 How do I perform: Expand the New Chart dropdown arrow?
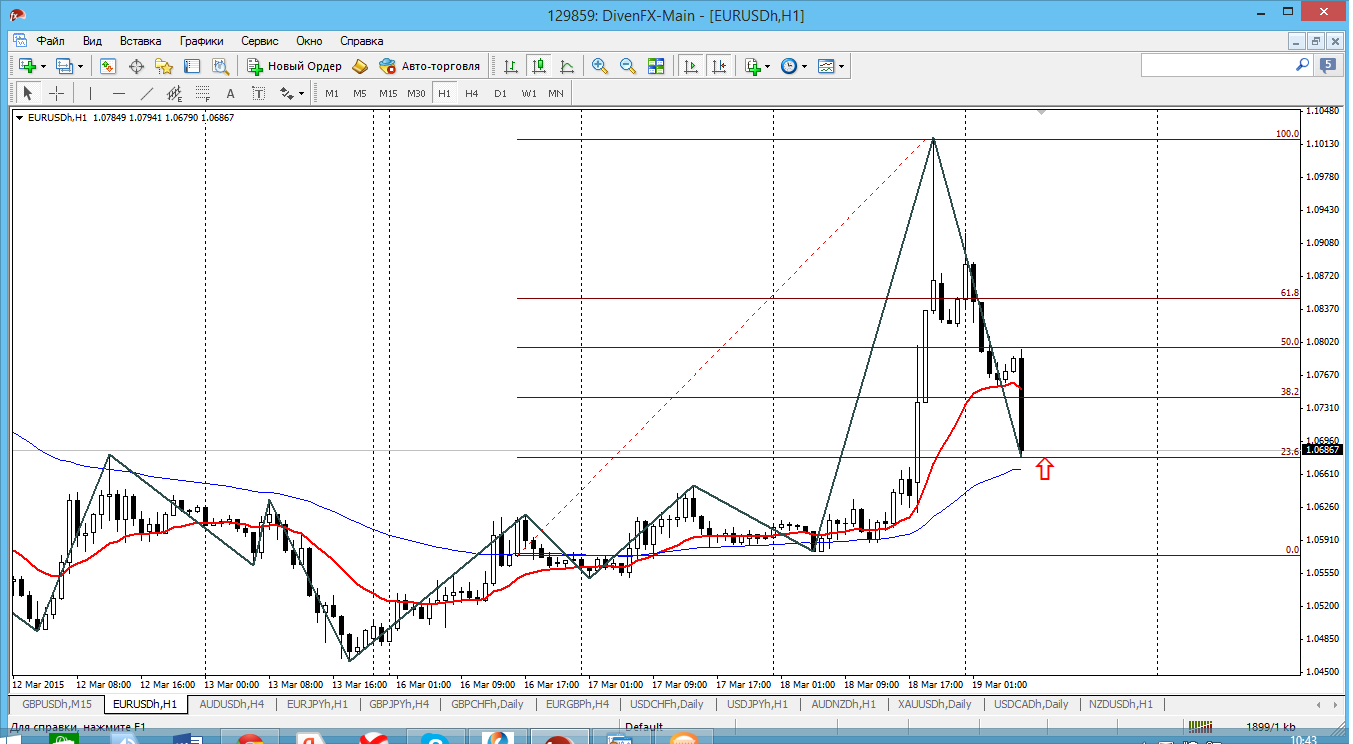(x=43, y=66)
